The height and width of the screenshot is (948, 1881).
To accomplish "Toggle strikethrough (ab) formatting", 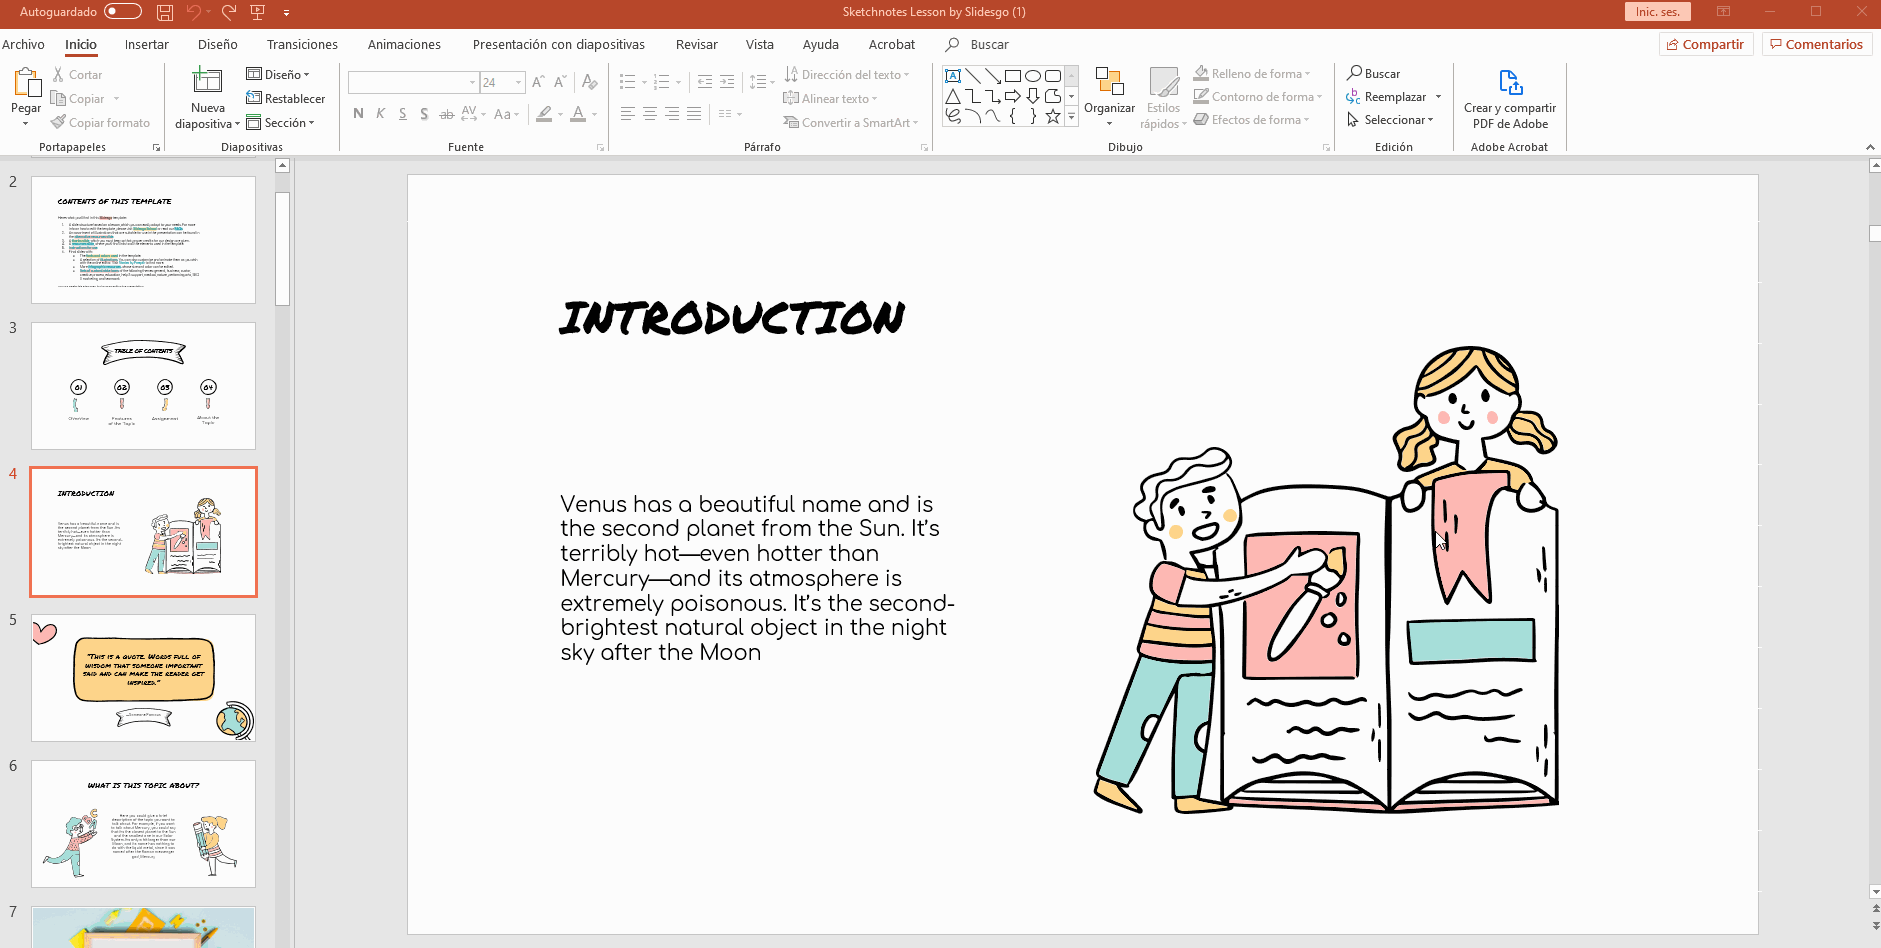I will point(447,114).
